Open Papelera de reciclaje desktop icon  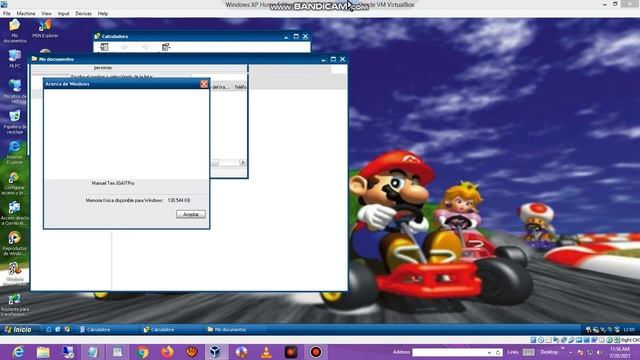15,122
